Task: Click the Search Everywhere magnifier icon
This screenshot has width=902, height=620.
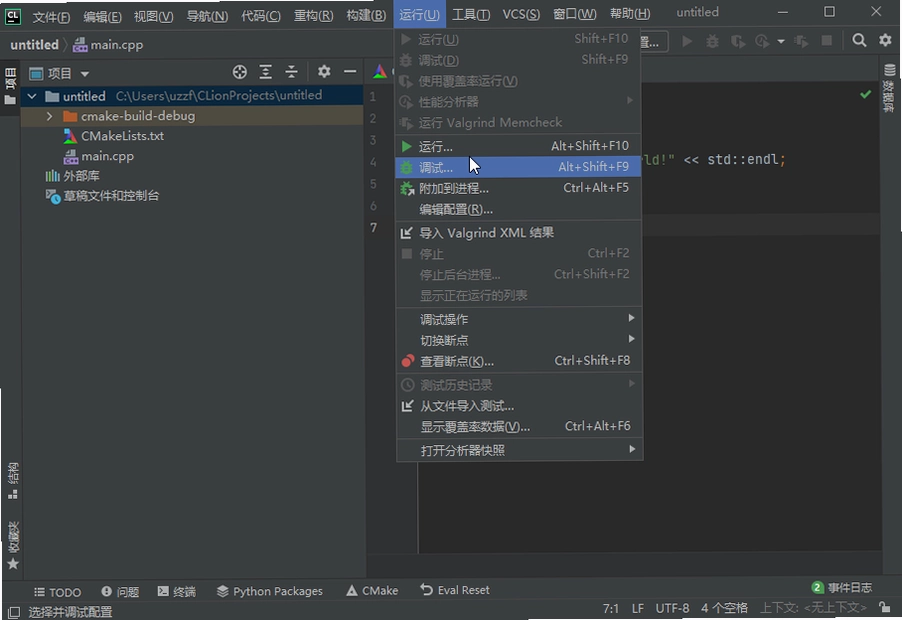Action: click(859, 40)
